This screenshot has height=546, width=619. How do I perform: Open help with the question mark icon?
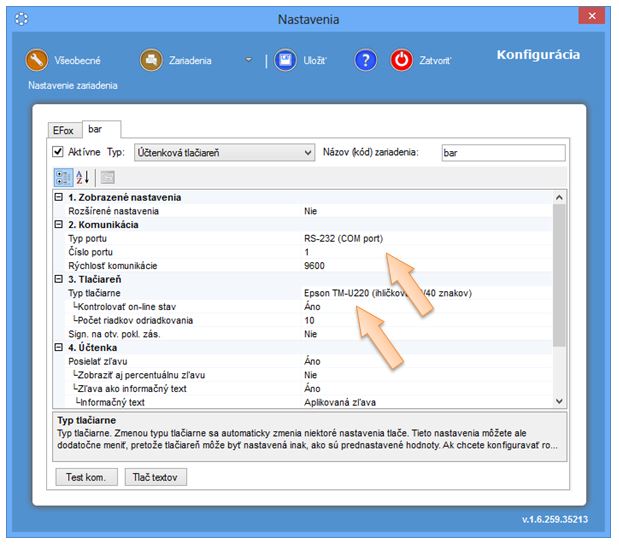point(366,60)
